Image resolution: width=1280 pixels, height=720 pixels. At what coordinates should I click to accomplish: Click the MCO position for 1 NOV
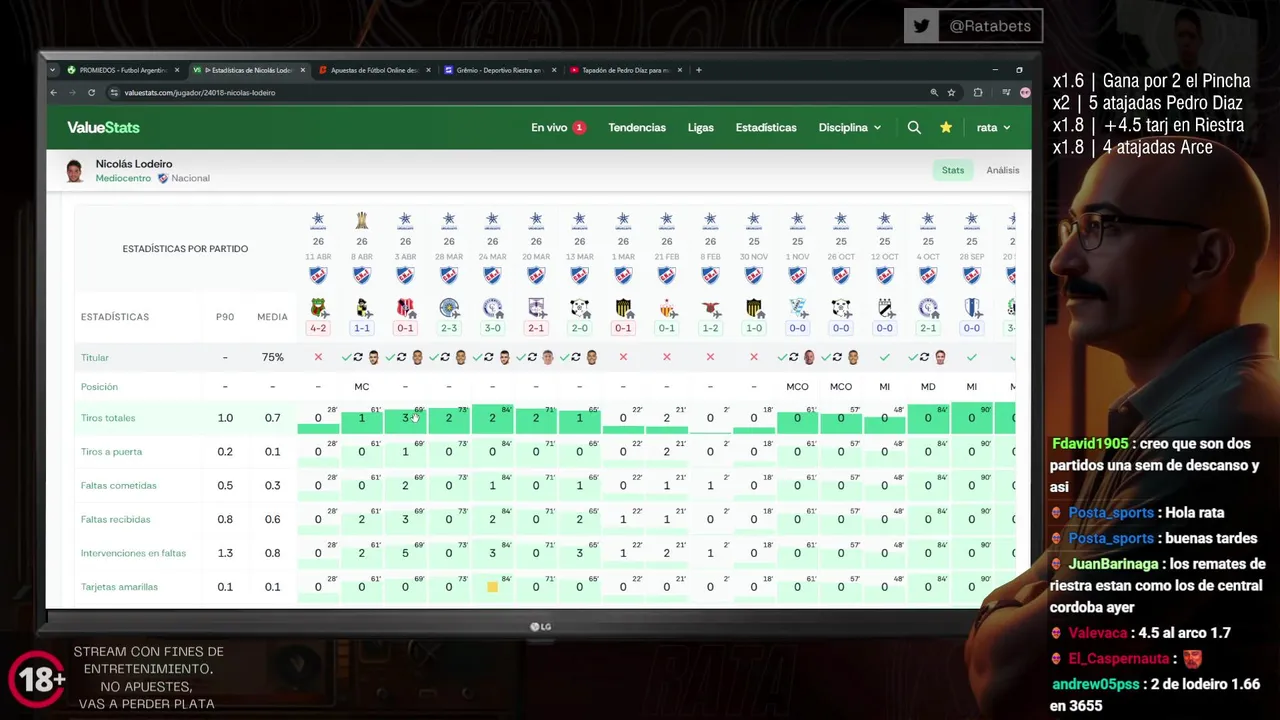[x=797, y=387]
